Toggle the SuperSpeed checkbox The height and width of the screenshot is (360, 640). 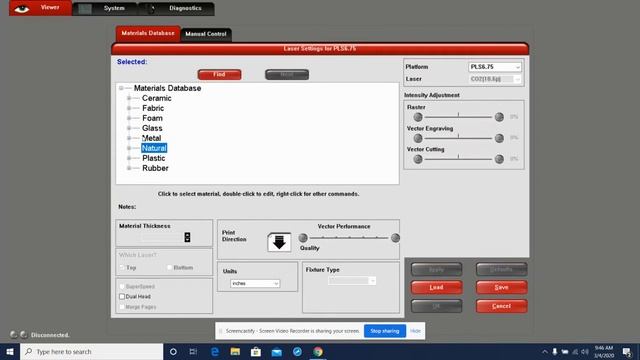pos(122,287)
